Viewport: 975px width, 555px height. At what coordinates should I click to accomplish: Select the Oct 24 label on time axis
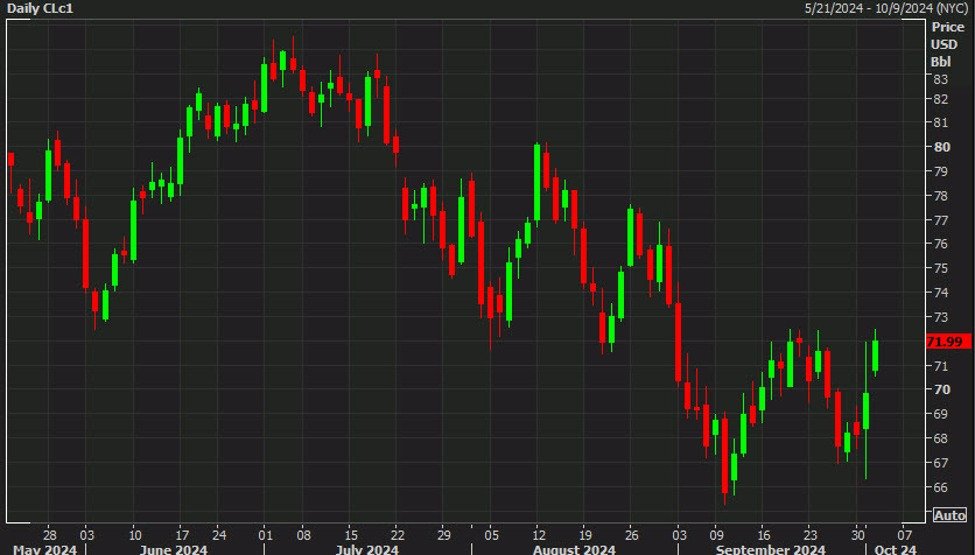[894, 549]
